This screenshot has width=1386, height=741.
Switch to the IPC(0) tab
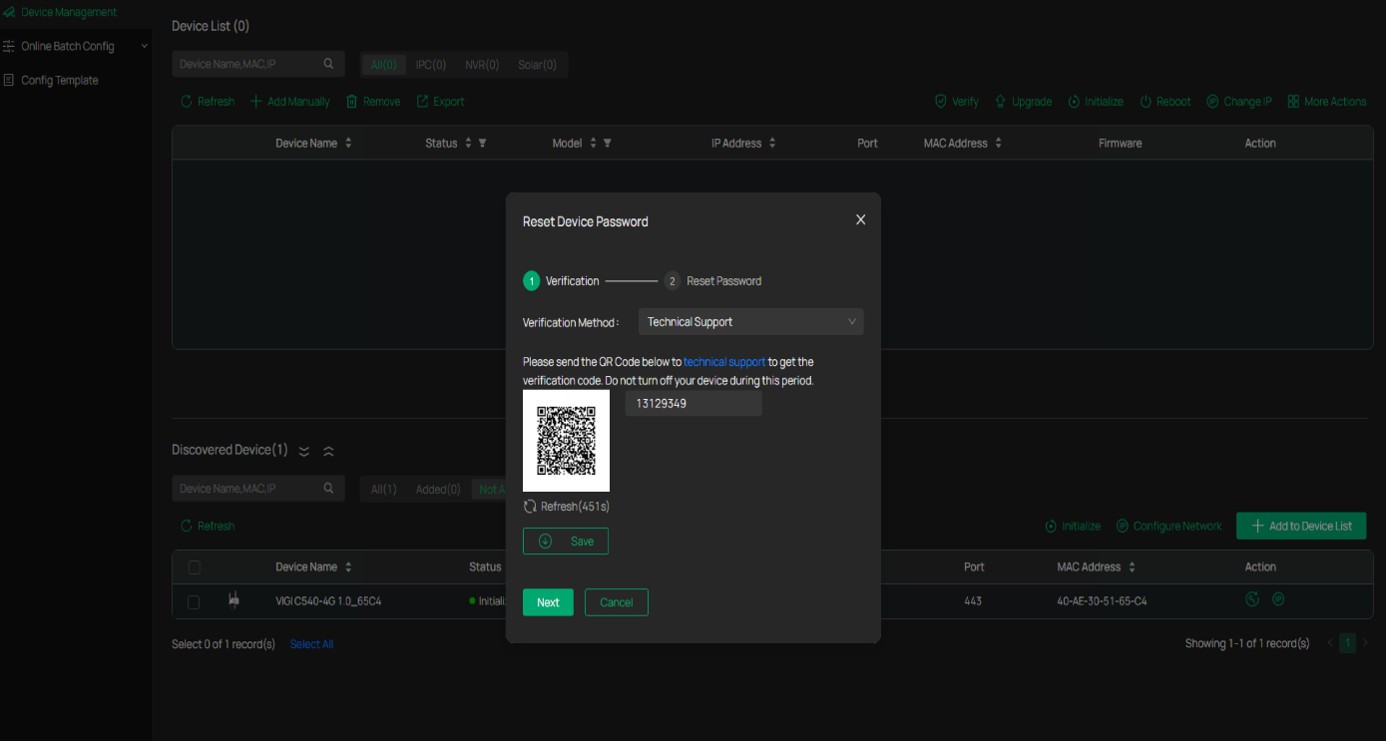click(431, 65)
